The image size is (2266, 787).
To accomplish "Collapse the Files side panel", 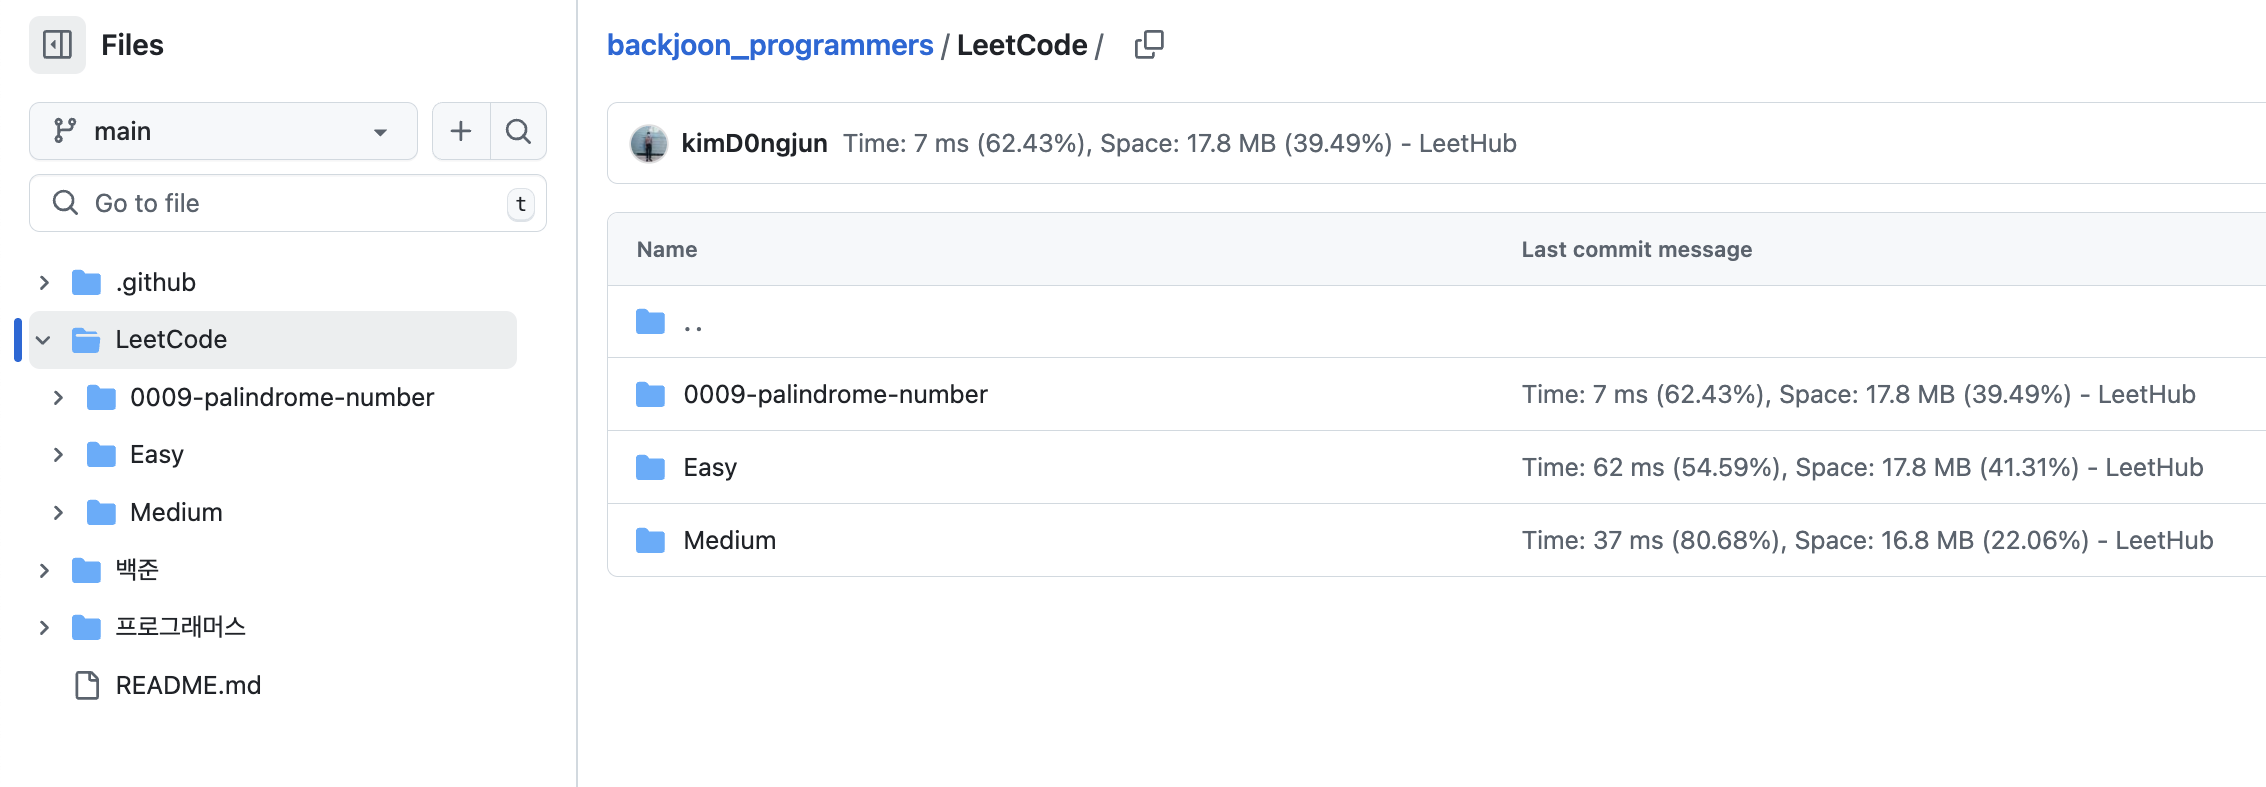I will coord(57,45).
